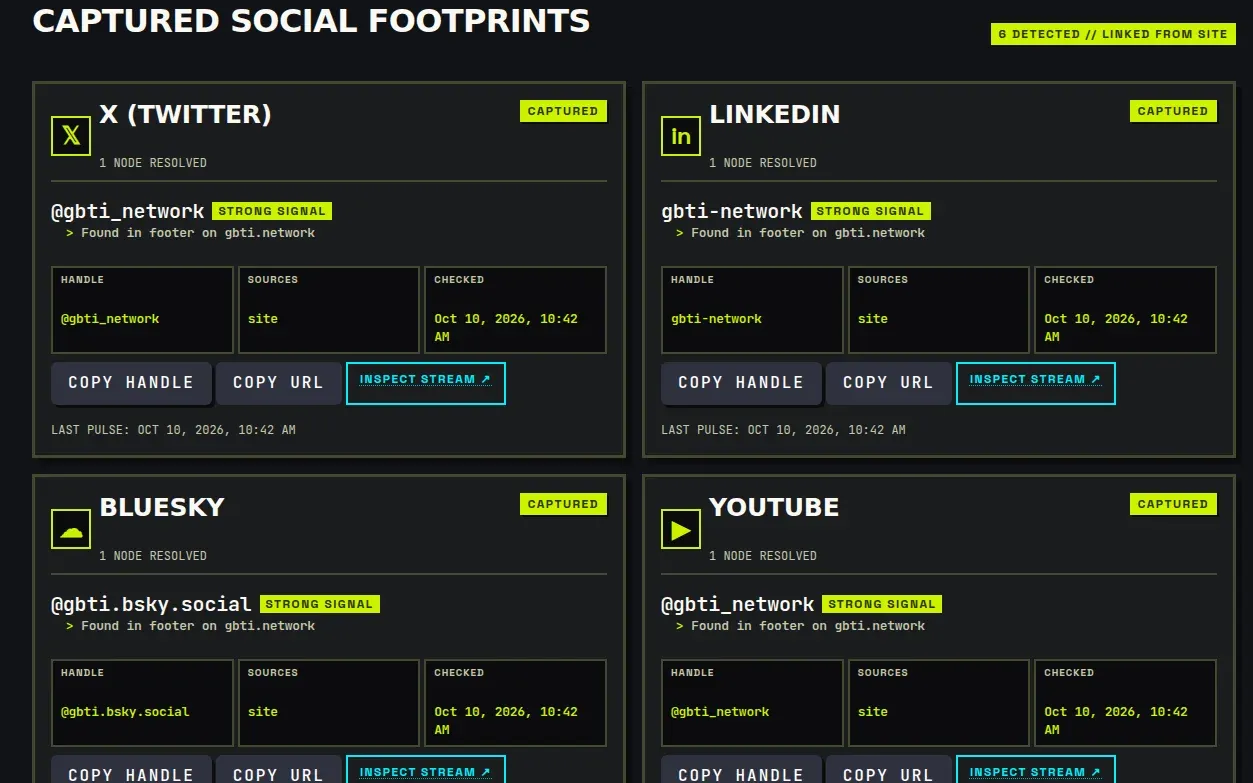1253x783 pixels.
Task: Copy the URL in the LinkedIn card
Action: [x=888, y=383]
